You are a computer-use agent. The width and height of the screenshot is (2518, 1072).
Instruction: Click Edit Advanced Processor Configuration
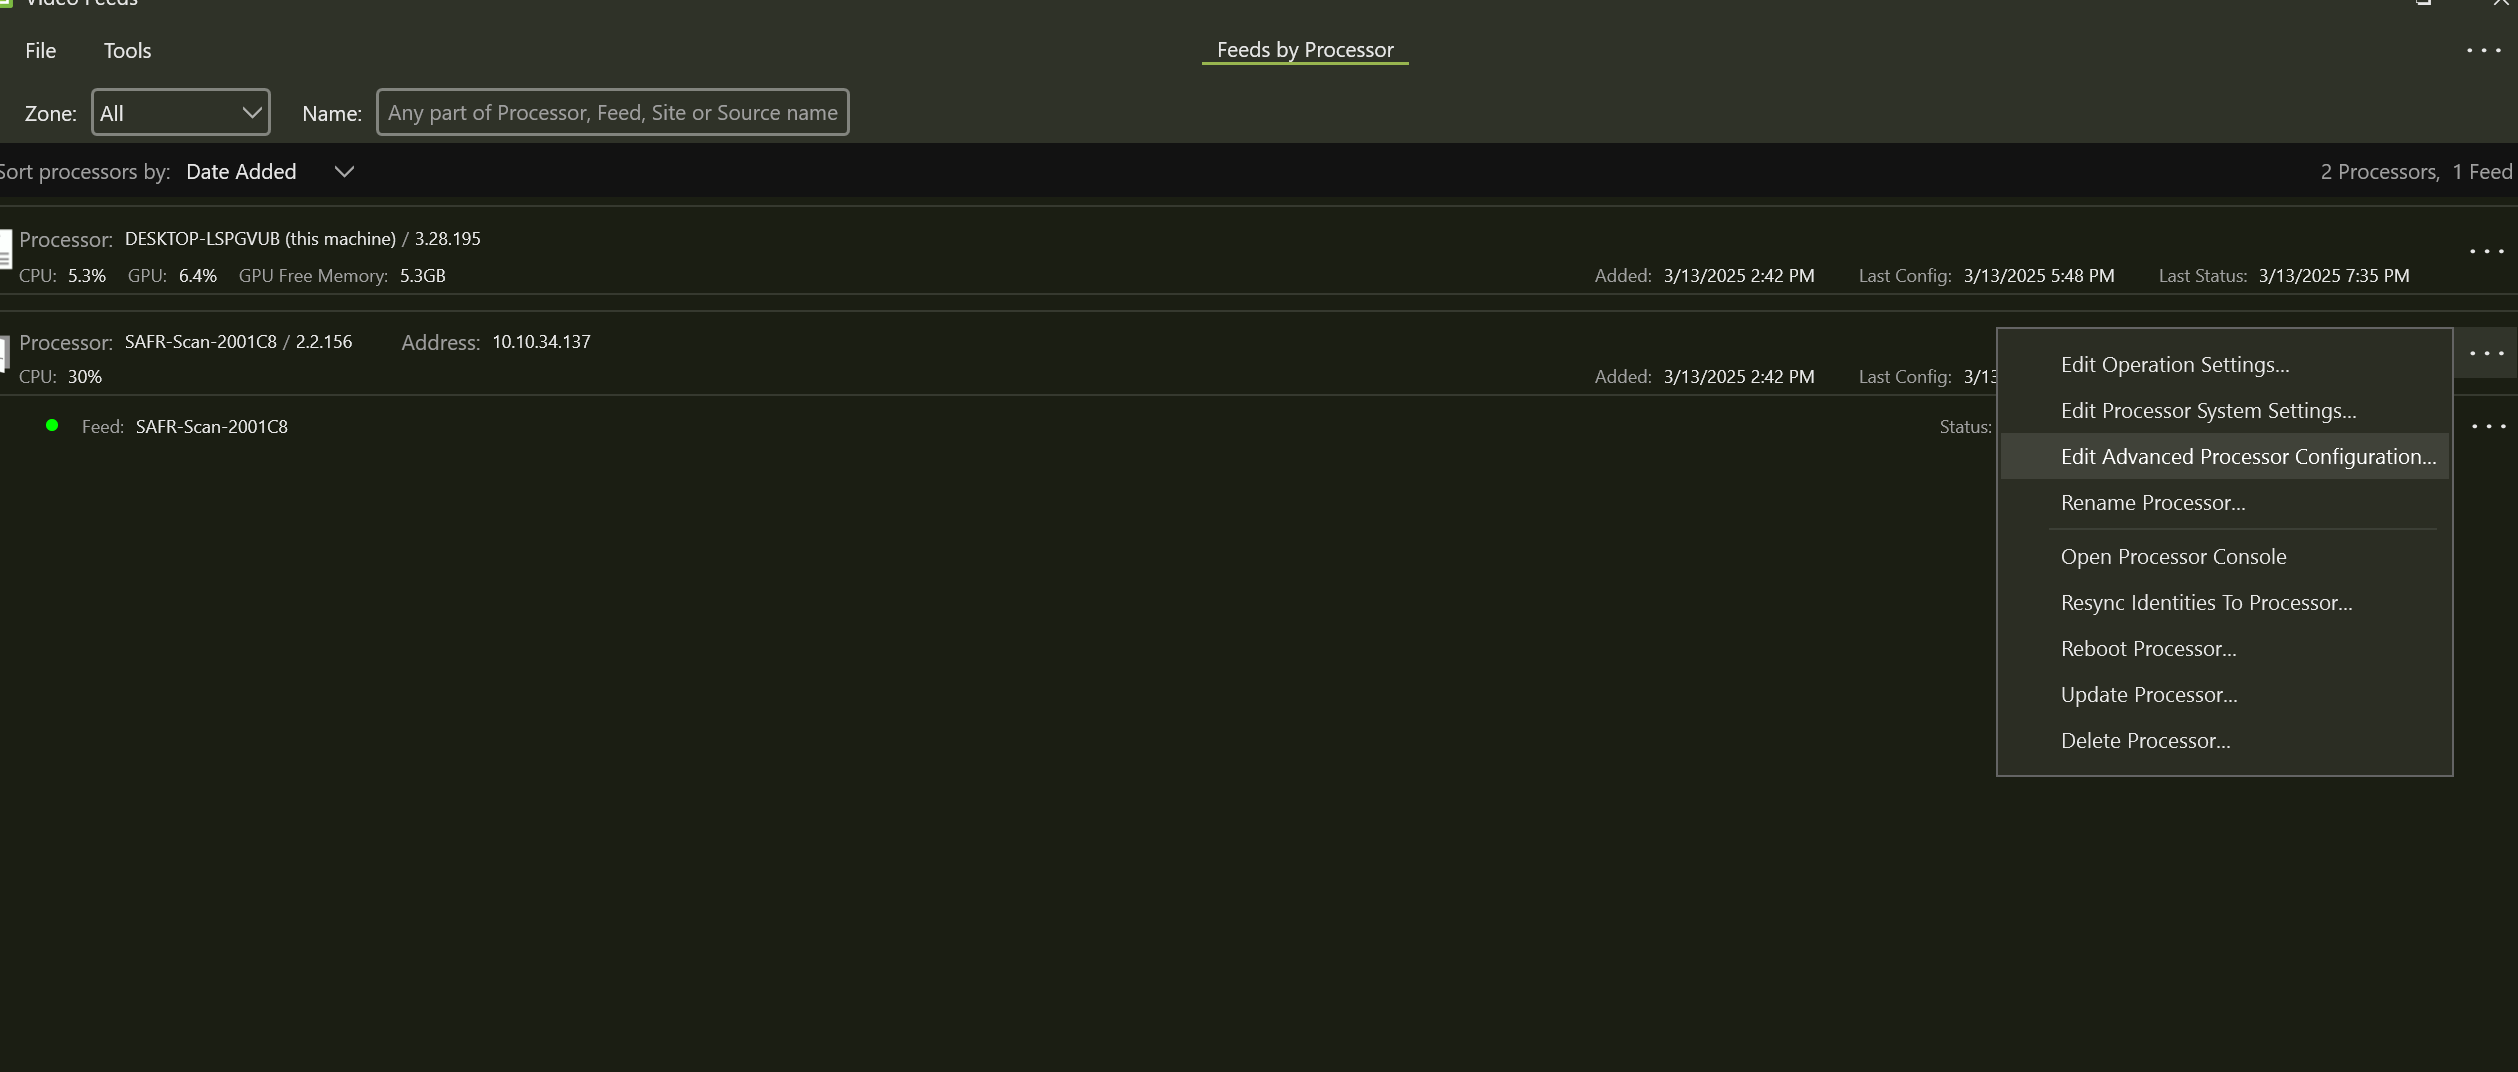tap(2248, 457)
